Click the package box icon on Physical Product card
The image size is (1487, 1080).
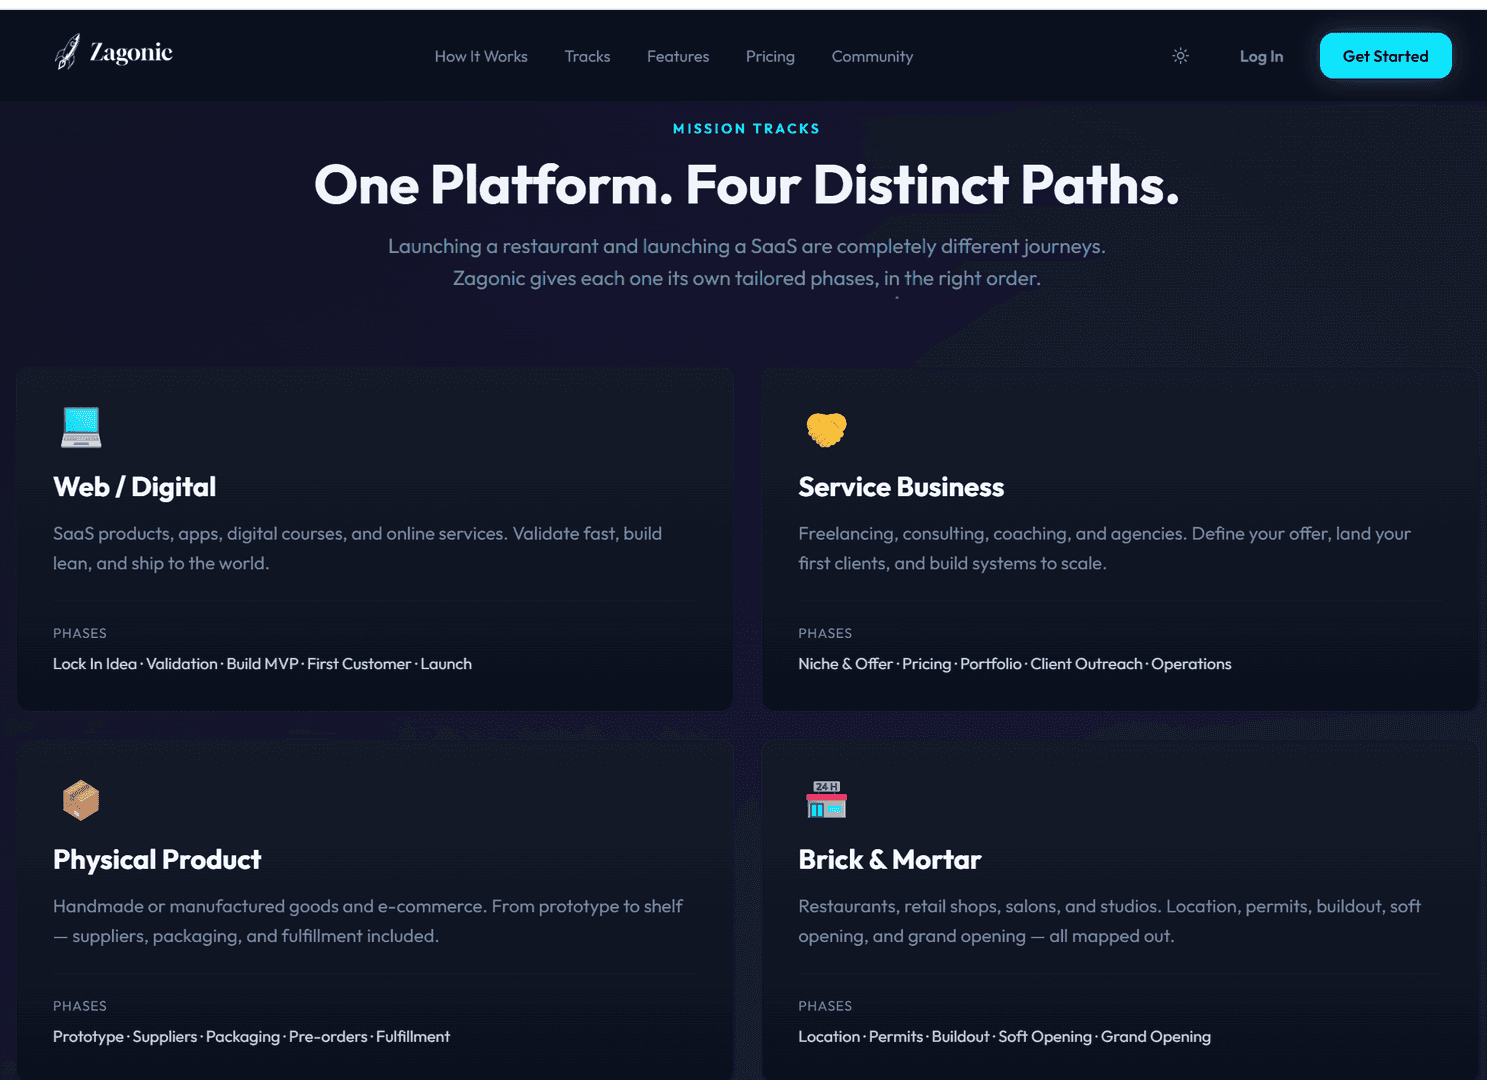tap(81, 800)
